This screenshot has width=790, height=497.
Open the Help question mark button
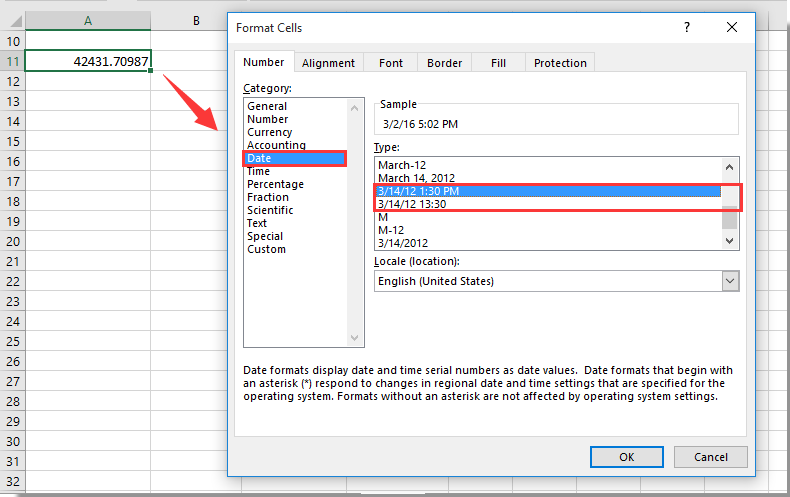click(686, 28)
